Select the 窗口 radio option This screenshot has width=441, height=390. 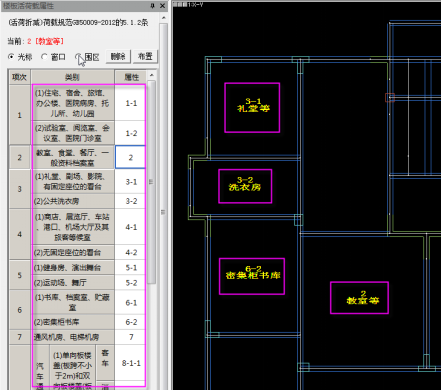pos(53,57)
